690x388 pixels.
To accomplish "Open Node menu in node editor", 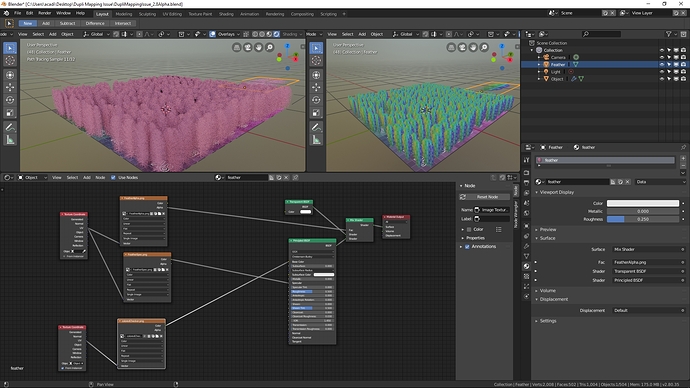I will pyautogui.click(x=100, y=178).
